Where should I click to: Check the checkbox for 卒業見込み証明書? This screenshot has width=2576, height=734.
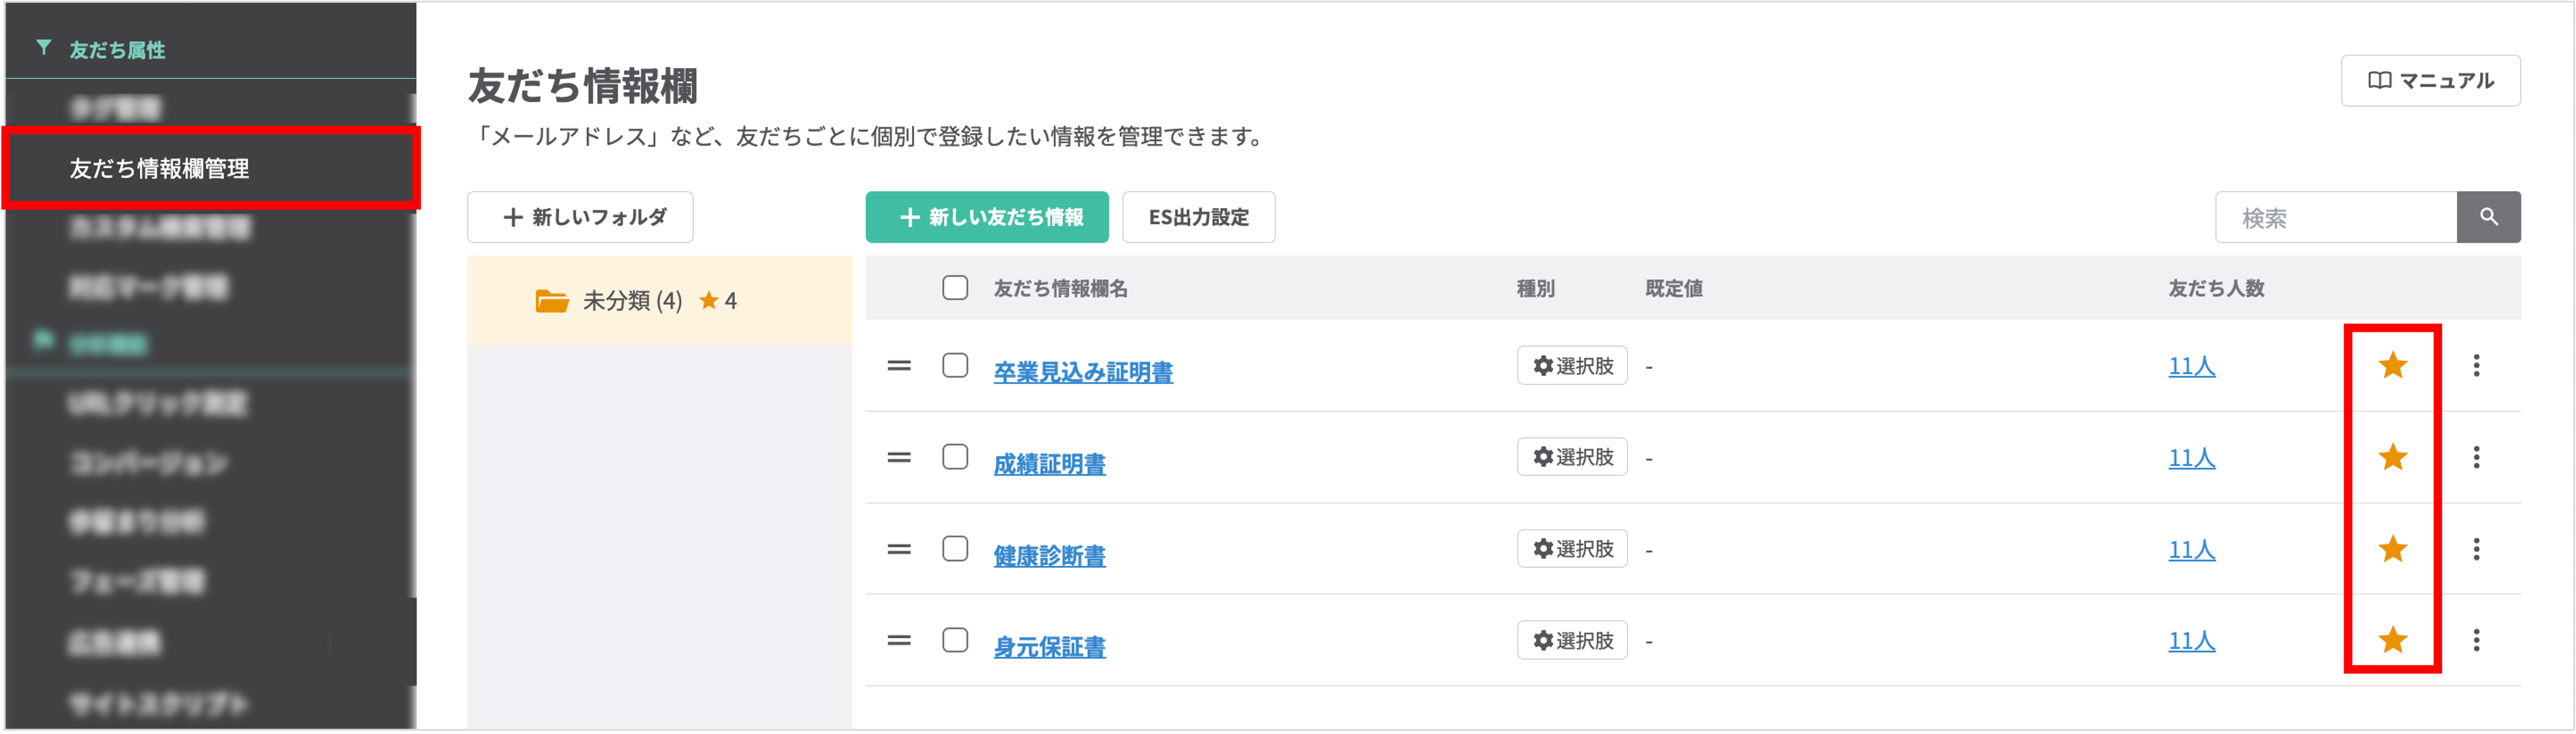pos(955,365)
